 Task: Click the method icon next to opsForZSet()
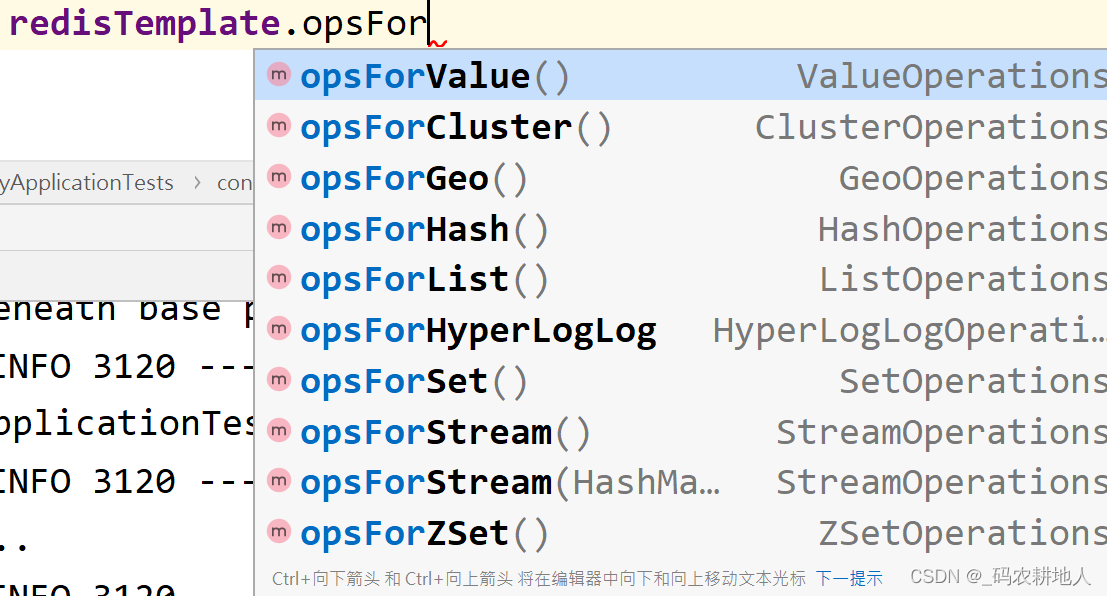coord(278,533)
